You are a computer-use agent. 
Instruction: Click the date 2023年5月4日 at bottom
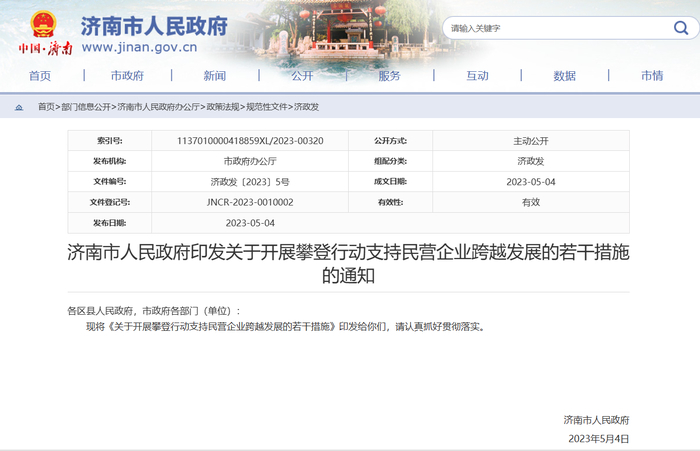[x=598, y=438]
